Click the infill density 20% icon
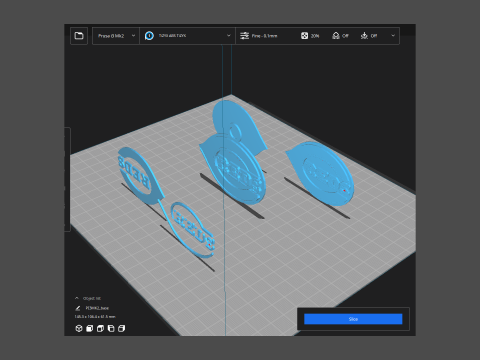The image size is (480, 360). [304, 36]
